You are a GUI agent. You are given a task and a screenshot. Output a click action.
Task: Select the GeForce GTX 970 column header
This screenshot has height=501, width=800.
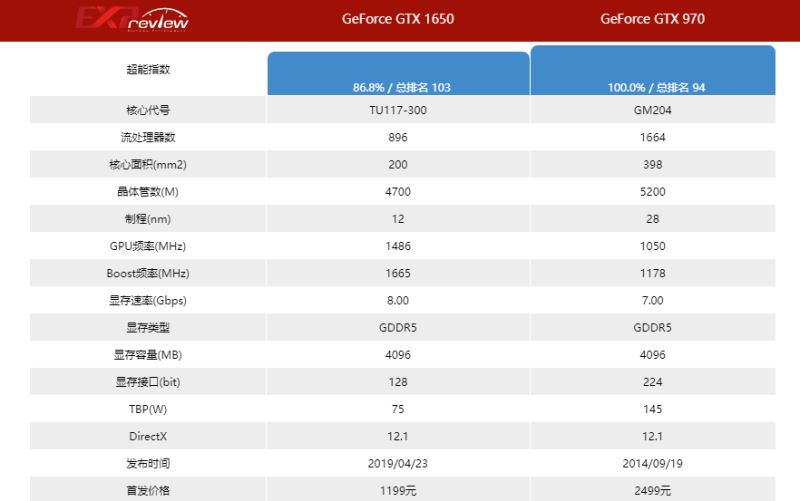coord(653,19)
